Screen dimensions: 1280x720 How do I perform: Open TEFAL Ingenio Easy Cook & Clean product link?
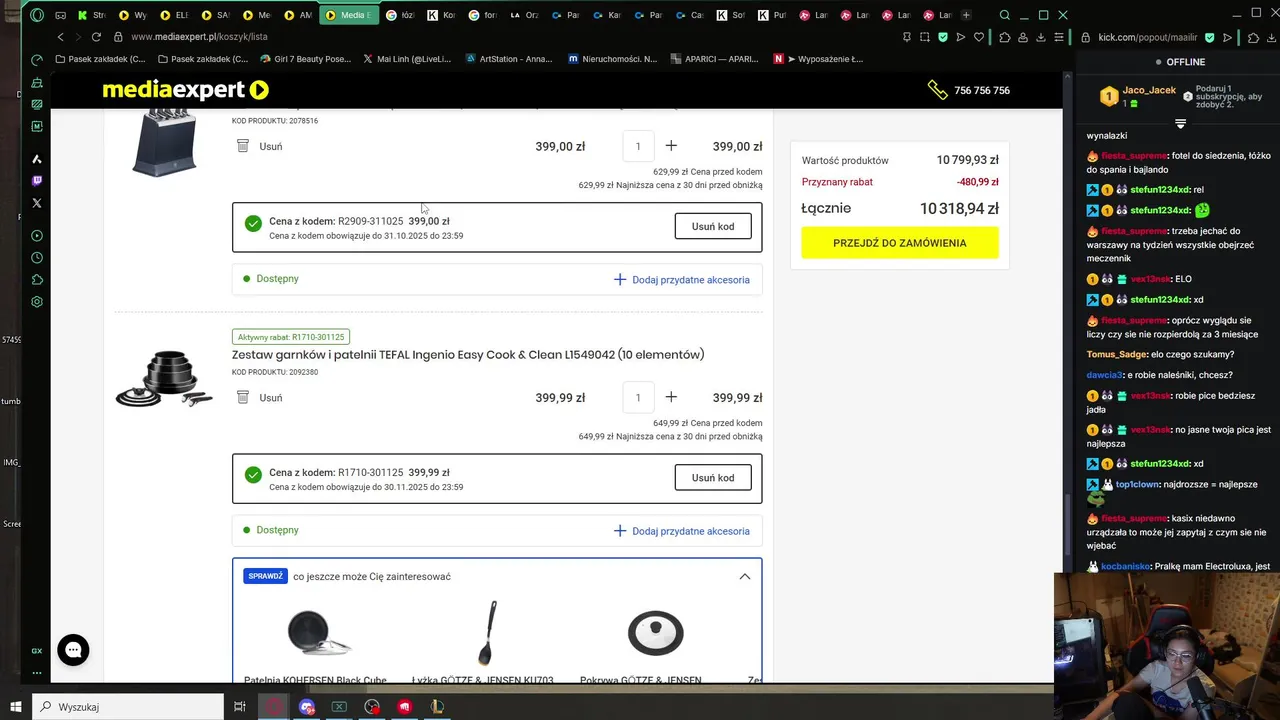click(x=468, y=354)
